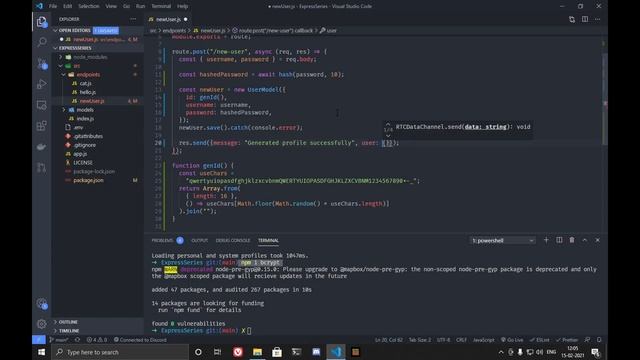Open the Manage settings gear

42,324
